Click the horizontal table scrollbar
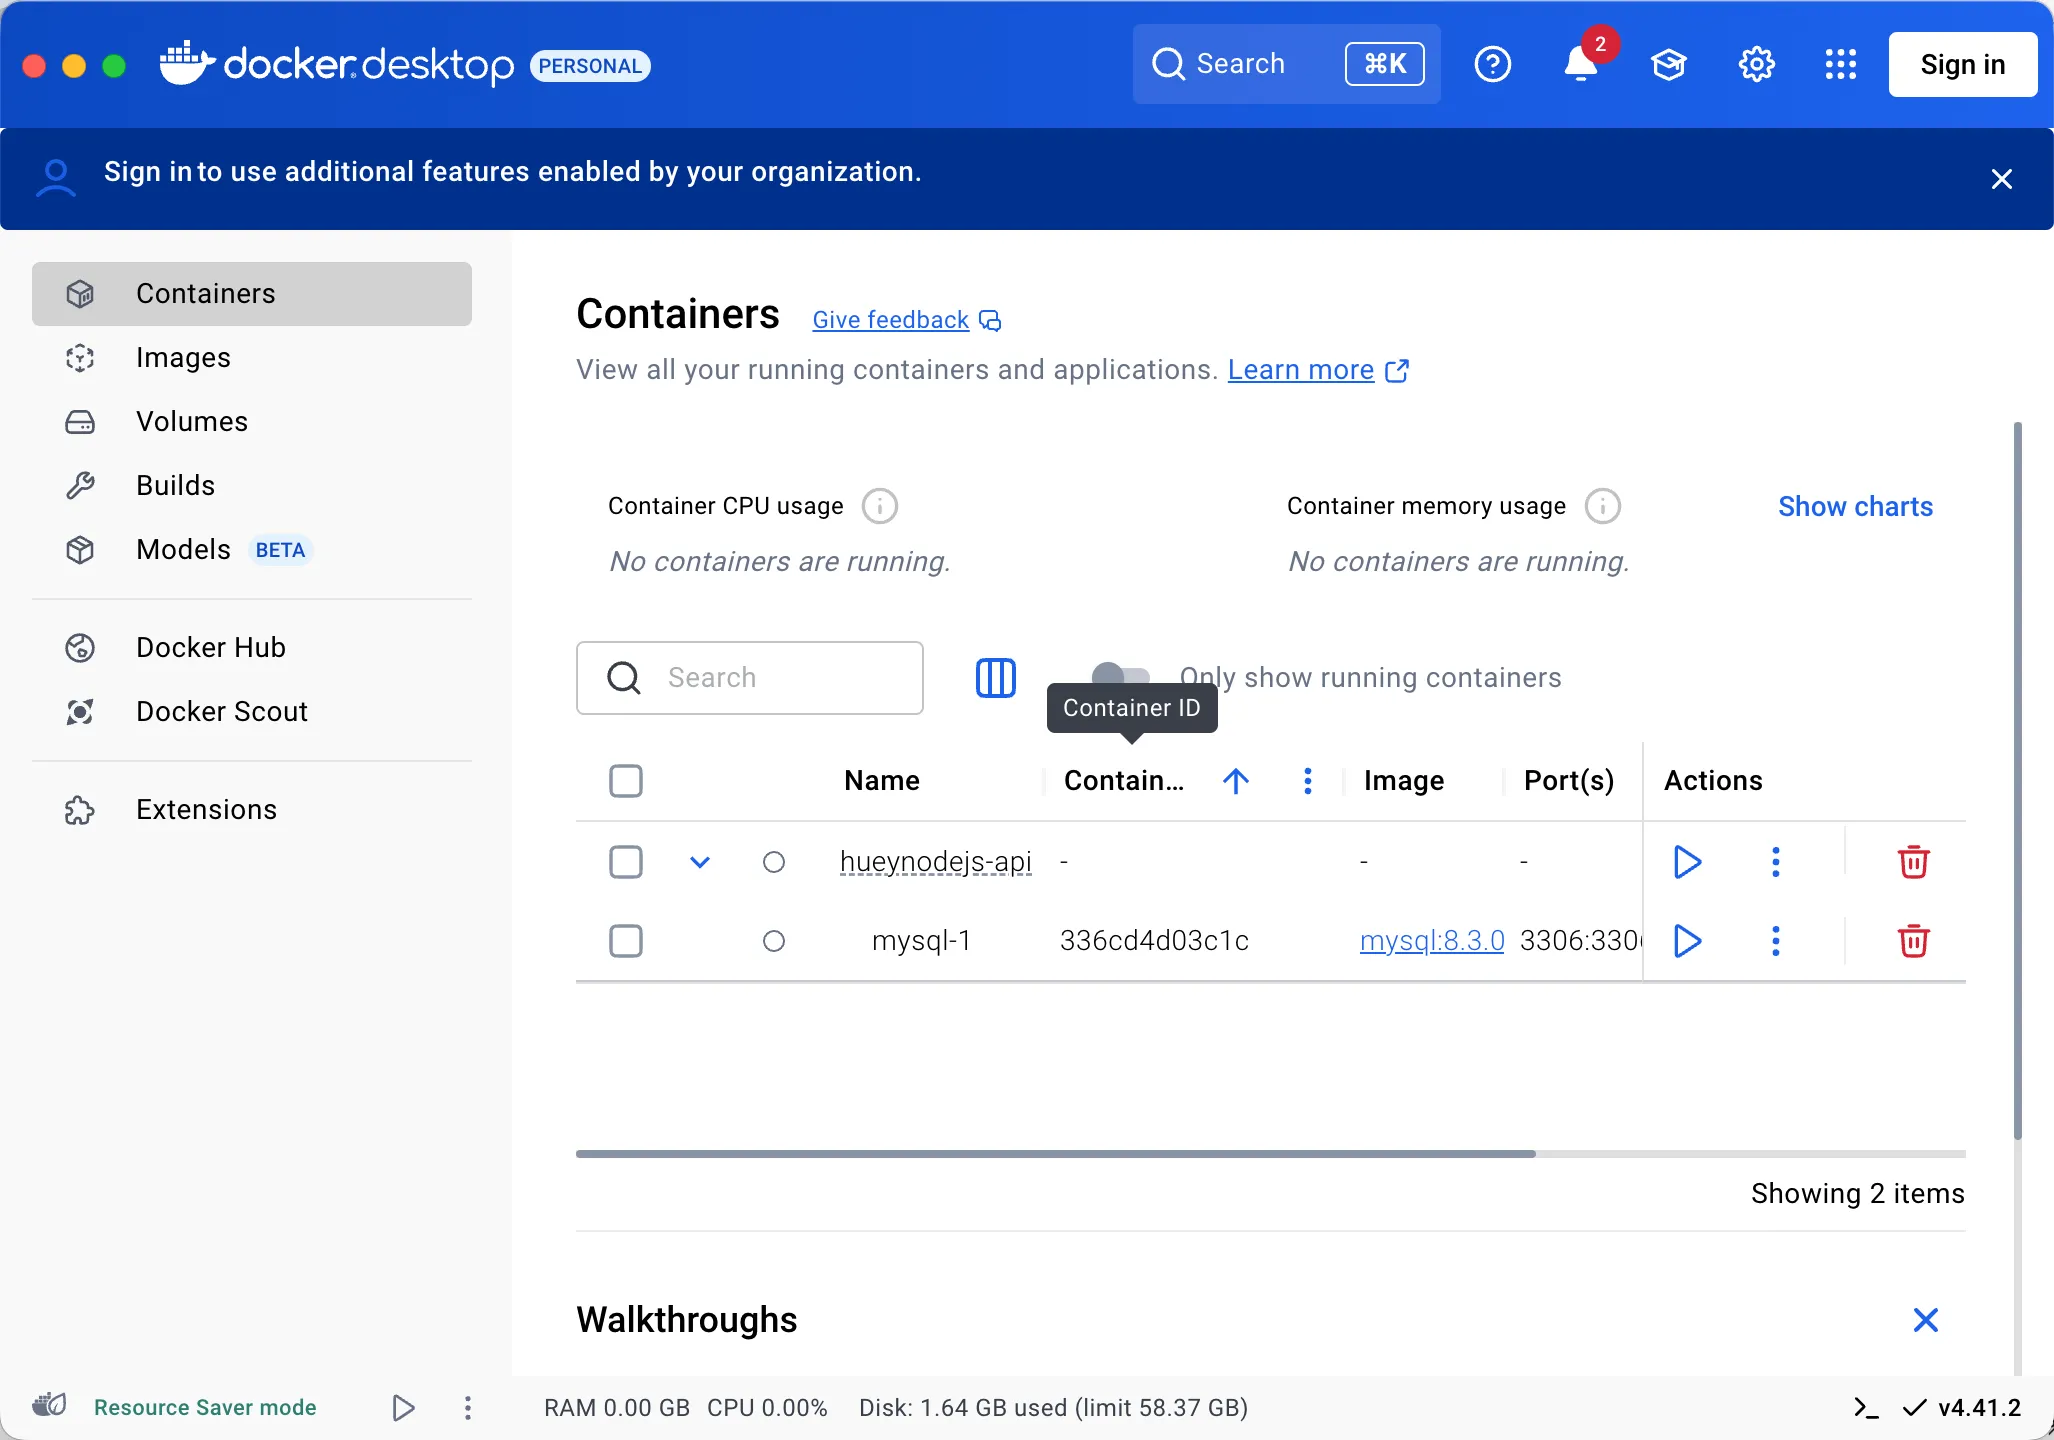This screenshot has width=2054, height=1440. pos(1056,1154)
